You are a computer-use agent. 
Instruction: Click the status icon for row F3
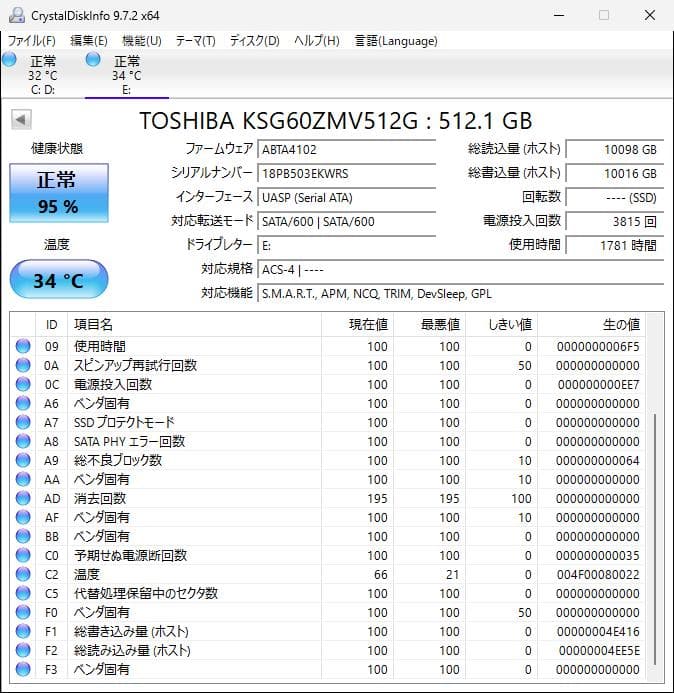tap(23, 669)
